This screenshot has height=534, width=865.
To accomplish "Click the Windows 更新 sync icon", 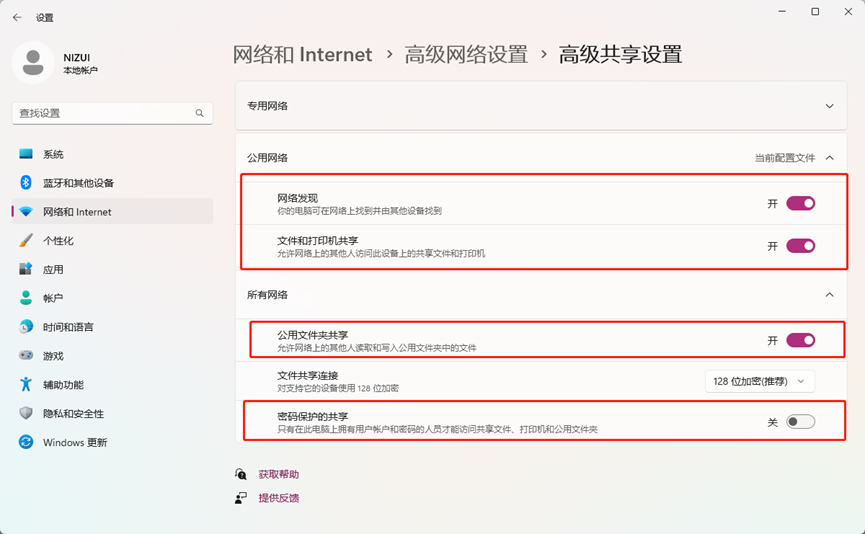I will 26,442.
